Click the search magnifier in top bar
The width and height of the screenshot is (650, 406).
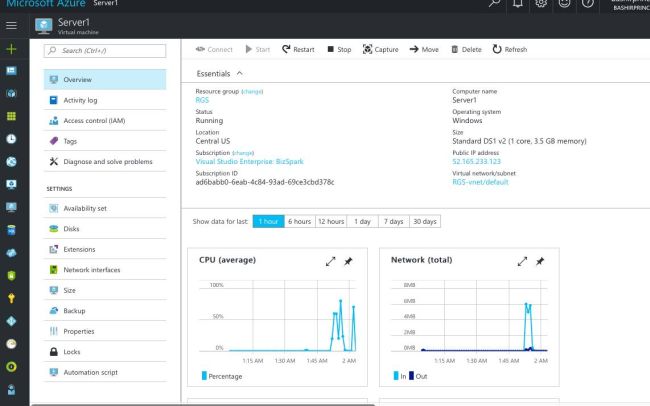(x=494, y=3)
